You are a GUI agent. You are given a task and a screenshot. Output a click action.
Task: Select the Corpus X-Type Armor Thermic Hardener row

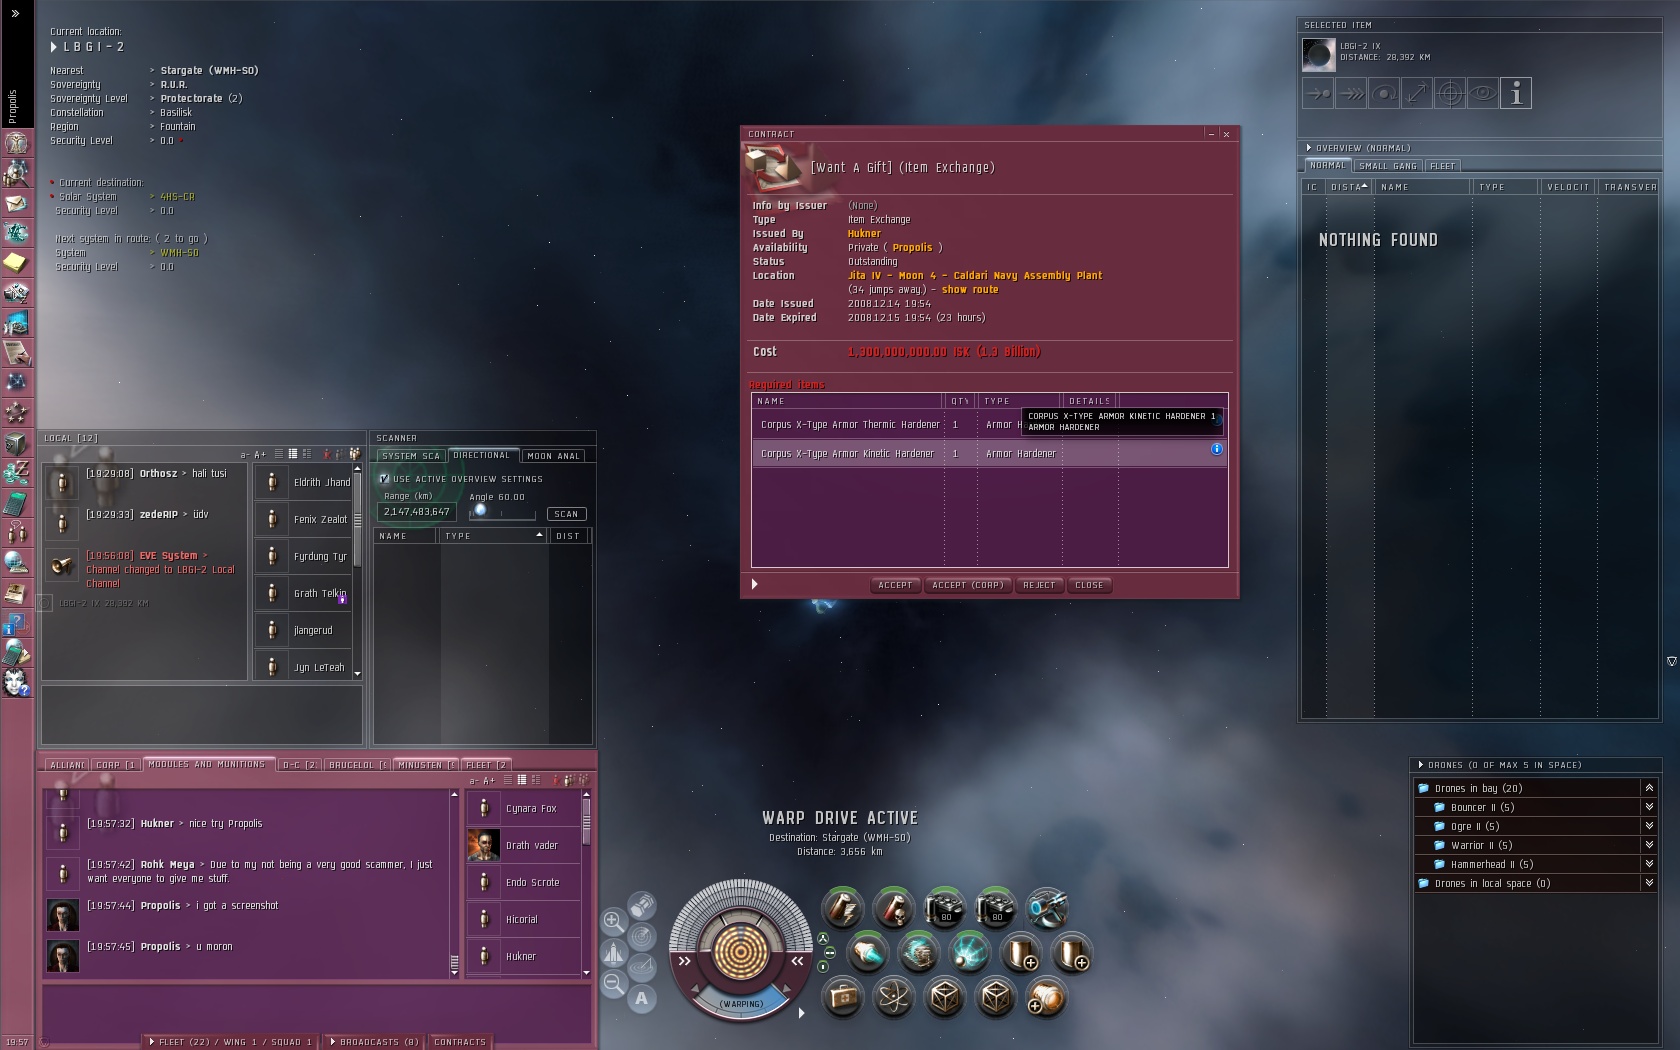(990, 425)
